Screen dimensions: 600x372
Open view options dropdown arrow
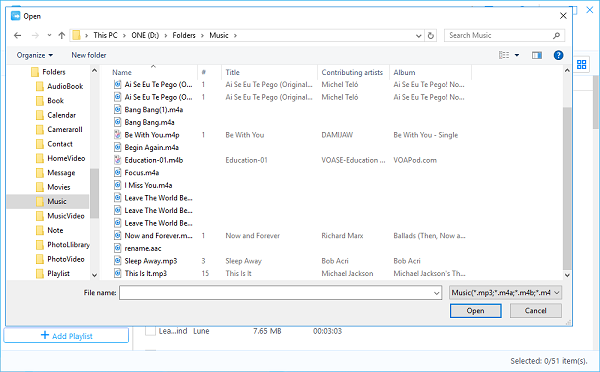[517, 55]
